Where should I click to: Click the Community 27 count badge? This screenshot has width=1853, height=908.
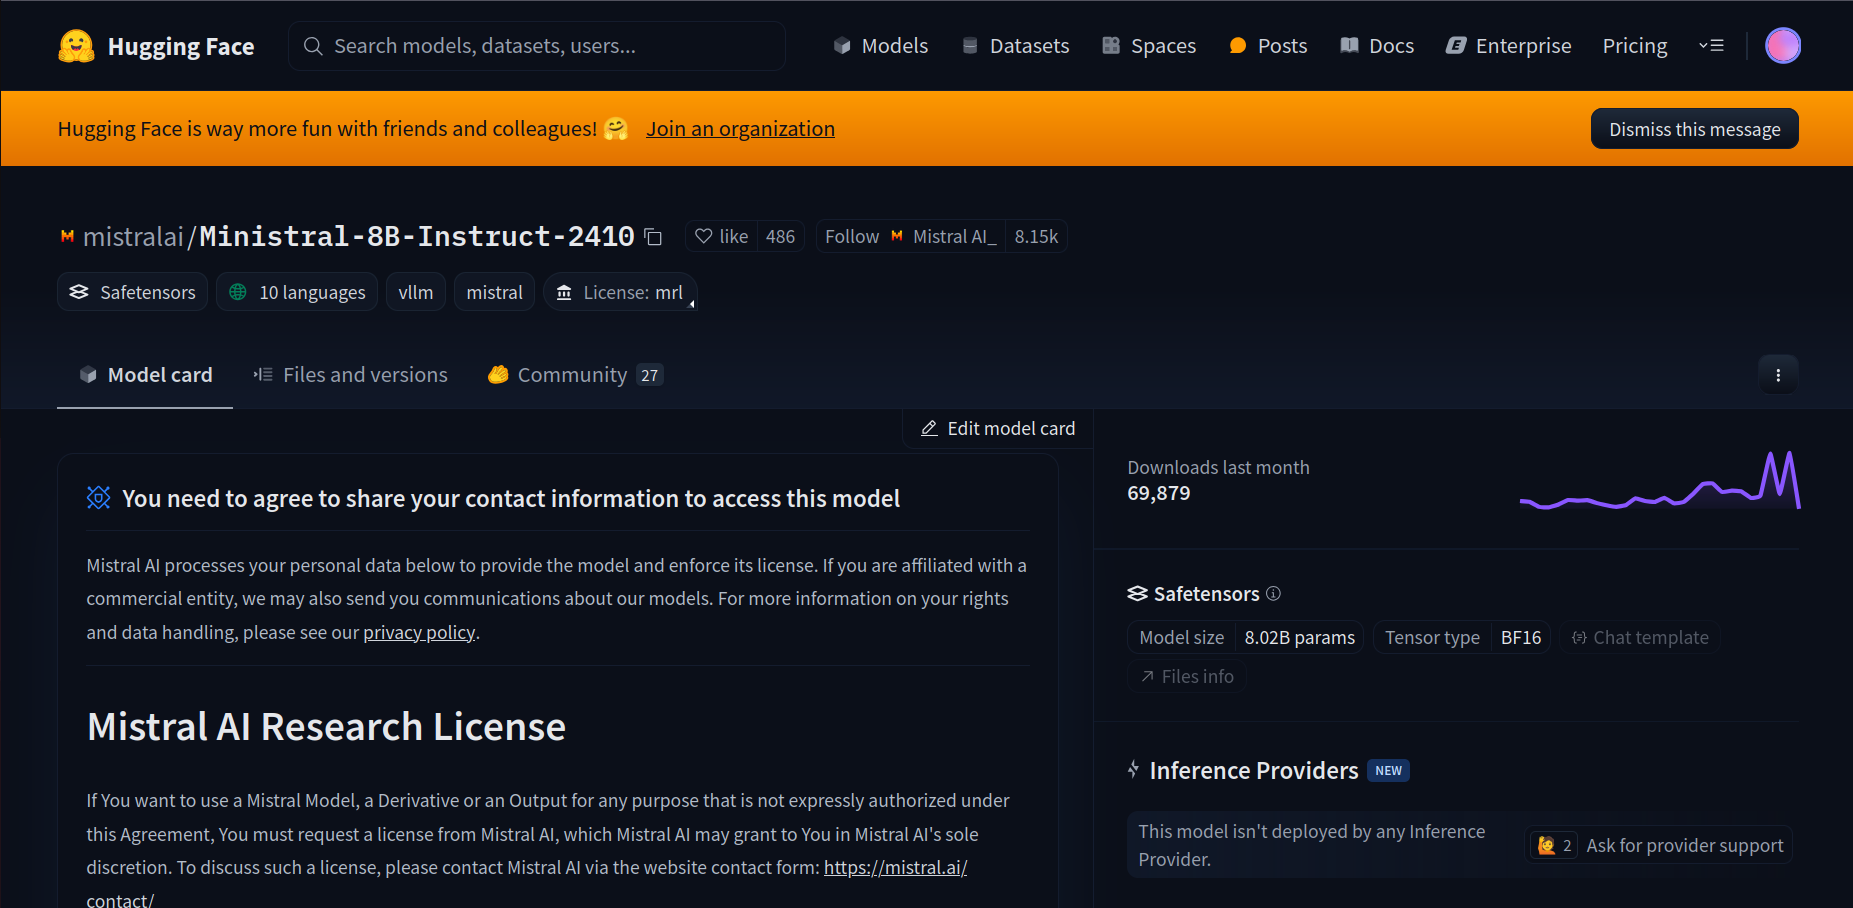click(650, 375)
